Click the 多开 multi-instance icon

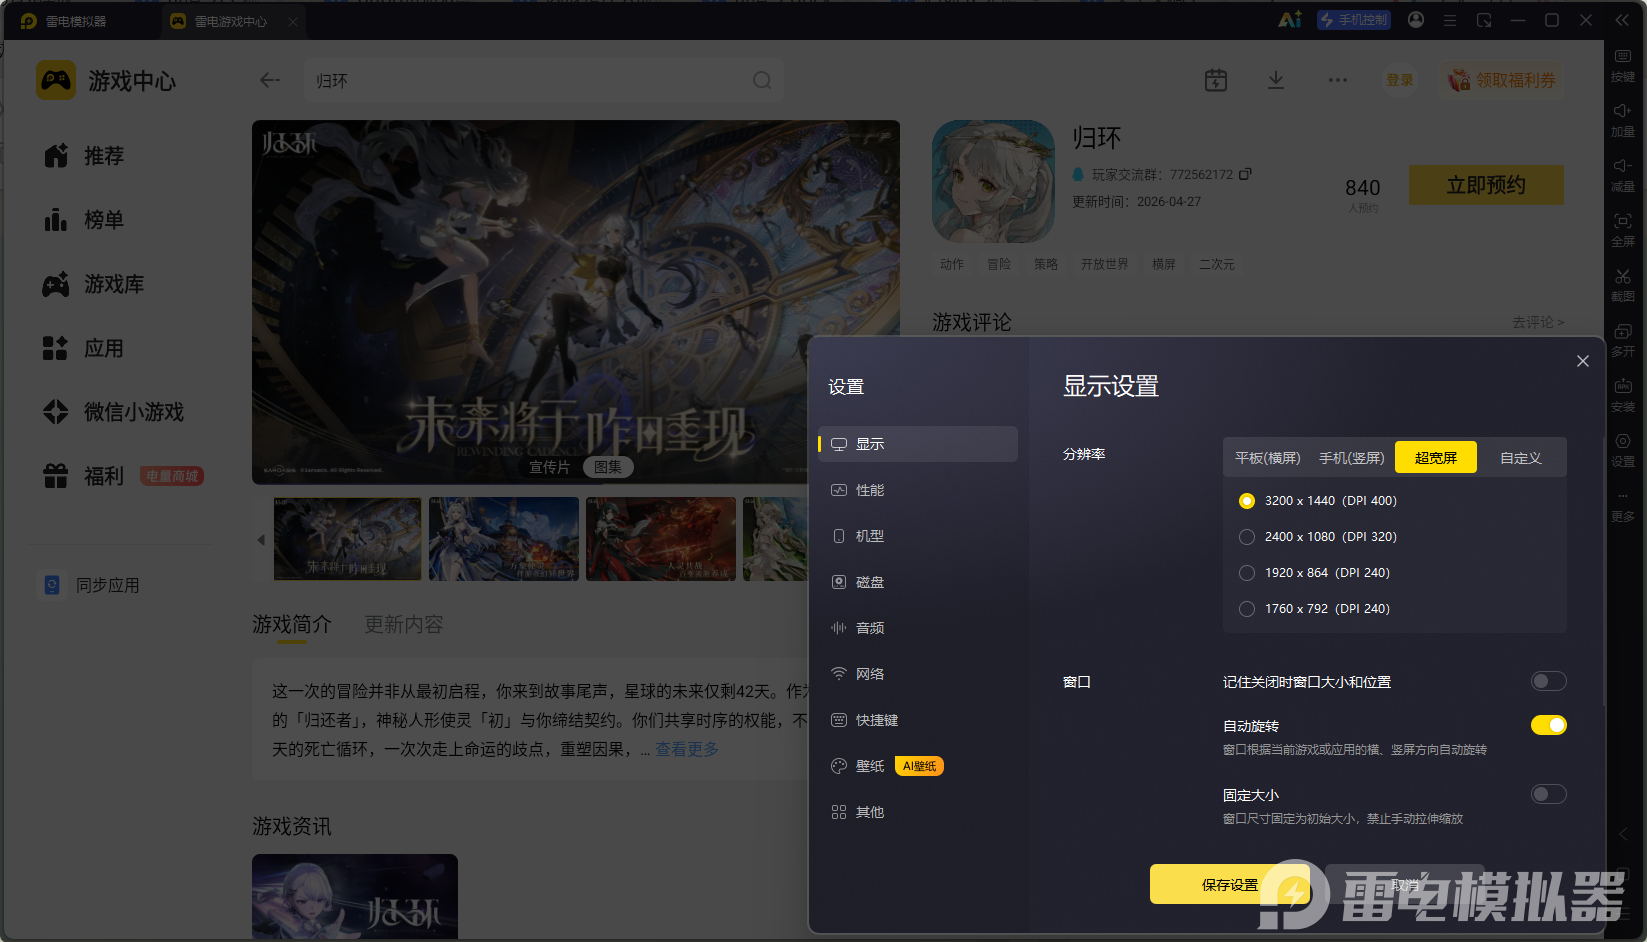(1623, 340)
